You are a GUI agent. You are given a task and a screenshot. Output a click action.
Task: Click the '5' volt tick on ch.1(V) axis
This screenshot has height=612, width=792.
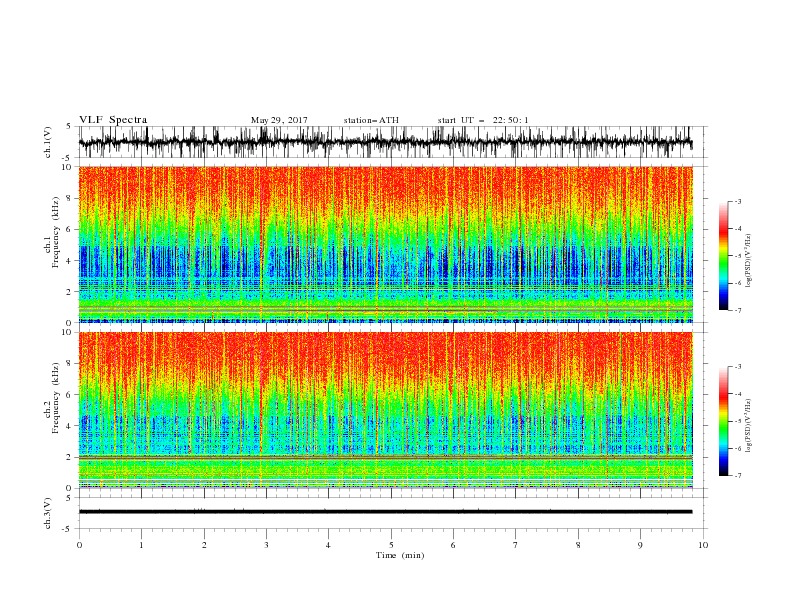point(69,126)
